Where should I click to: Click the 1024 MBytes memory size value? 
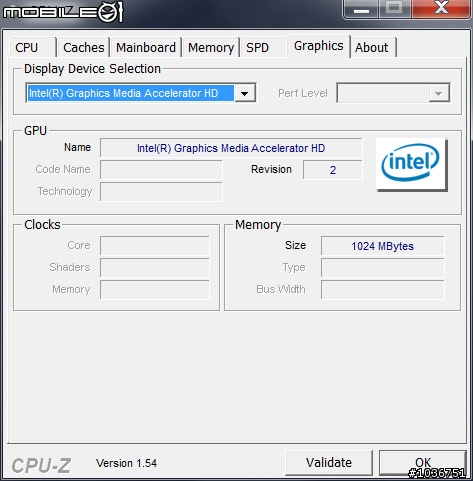(x=383, y=246)
